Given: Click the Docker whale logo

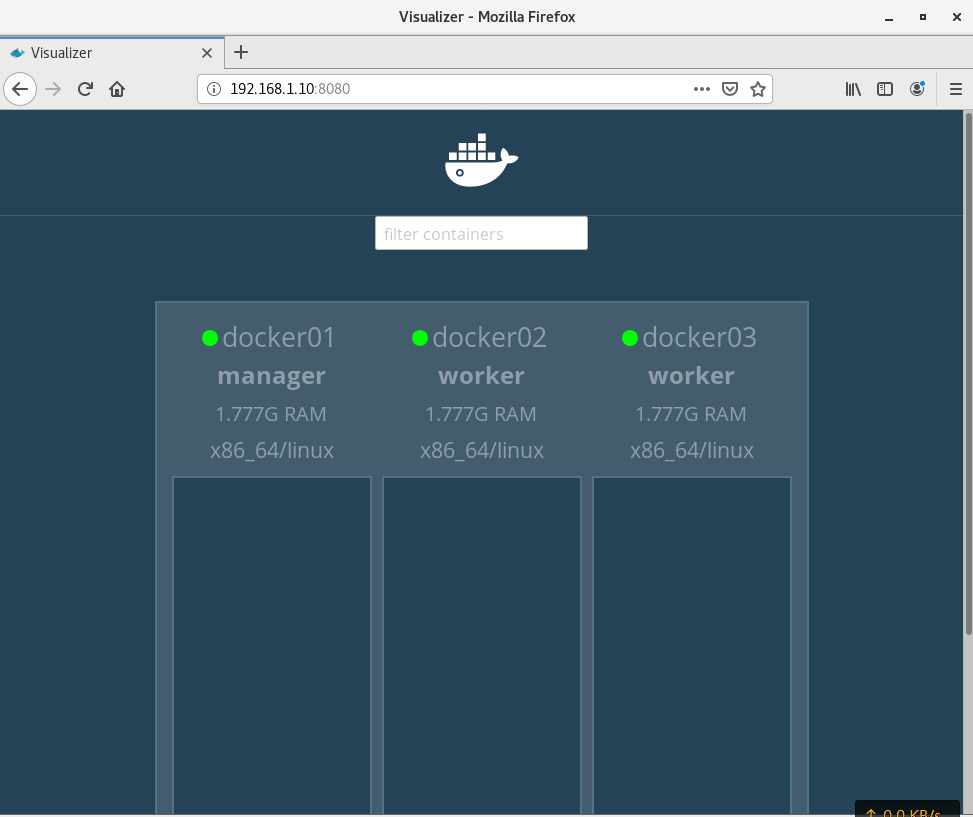Looking at the screenshot, I should [x=482, y=160].
